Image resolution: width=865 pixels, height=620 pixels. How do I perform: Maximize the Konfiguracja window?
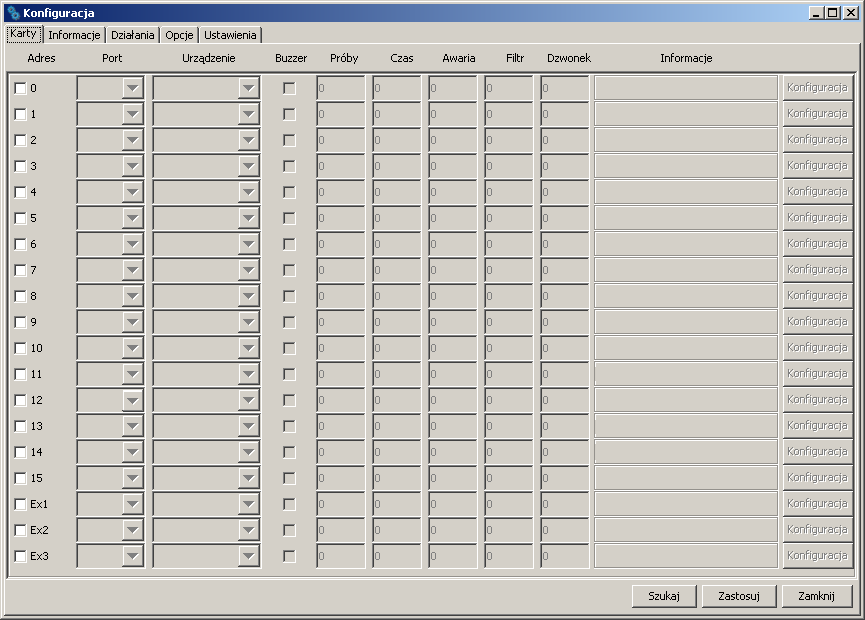pos(832,13)
